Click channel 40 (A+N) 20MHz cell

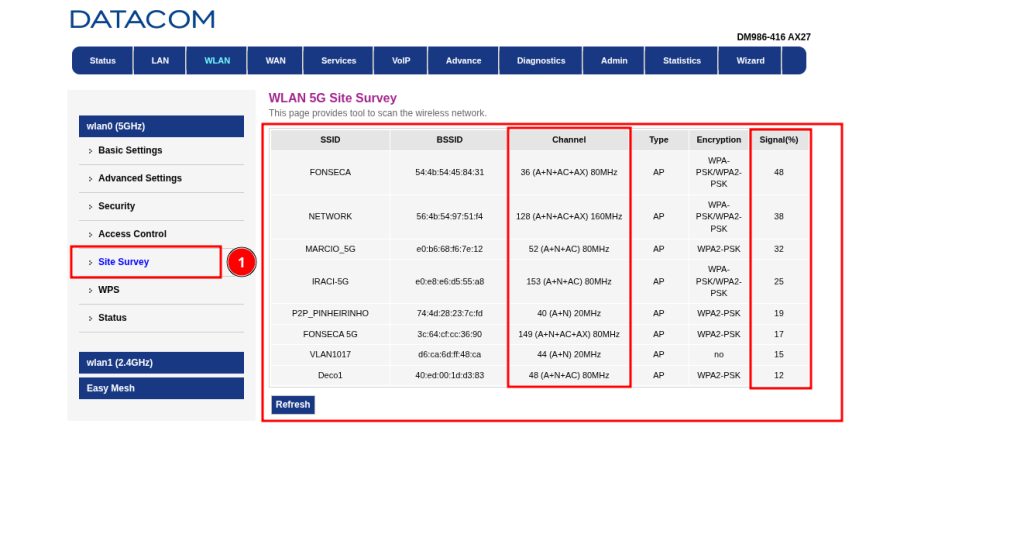click(x=569, y=314)
